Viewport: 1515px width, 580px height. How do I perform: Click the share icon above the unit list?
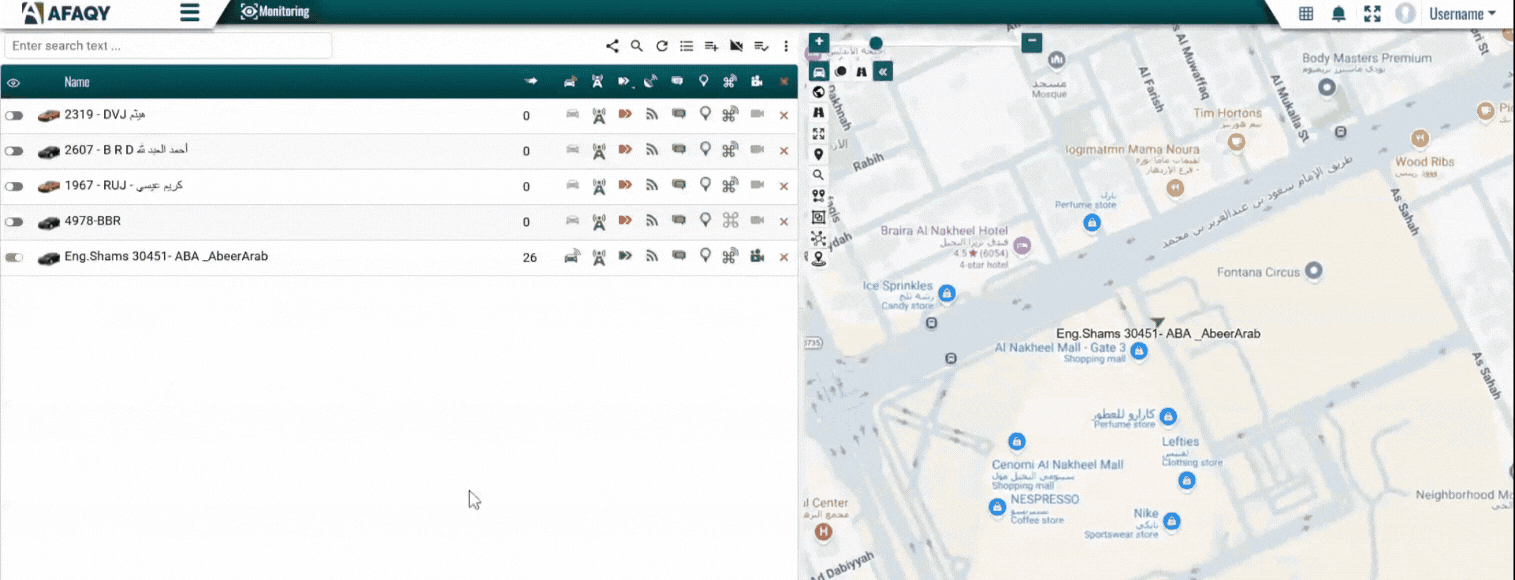click(612, 46)
